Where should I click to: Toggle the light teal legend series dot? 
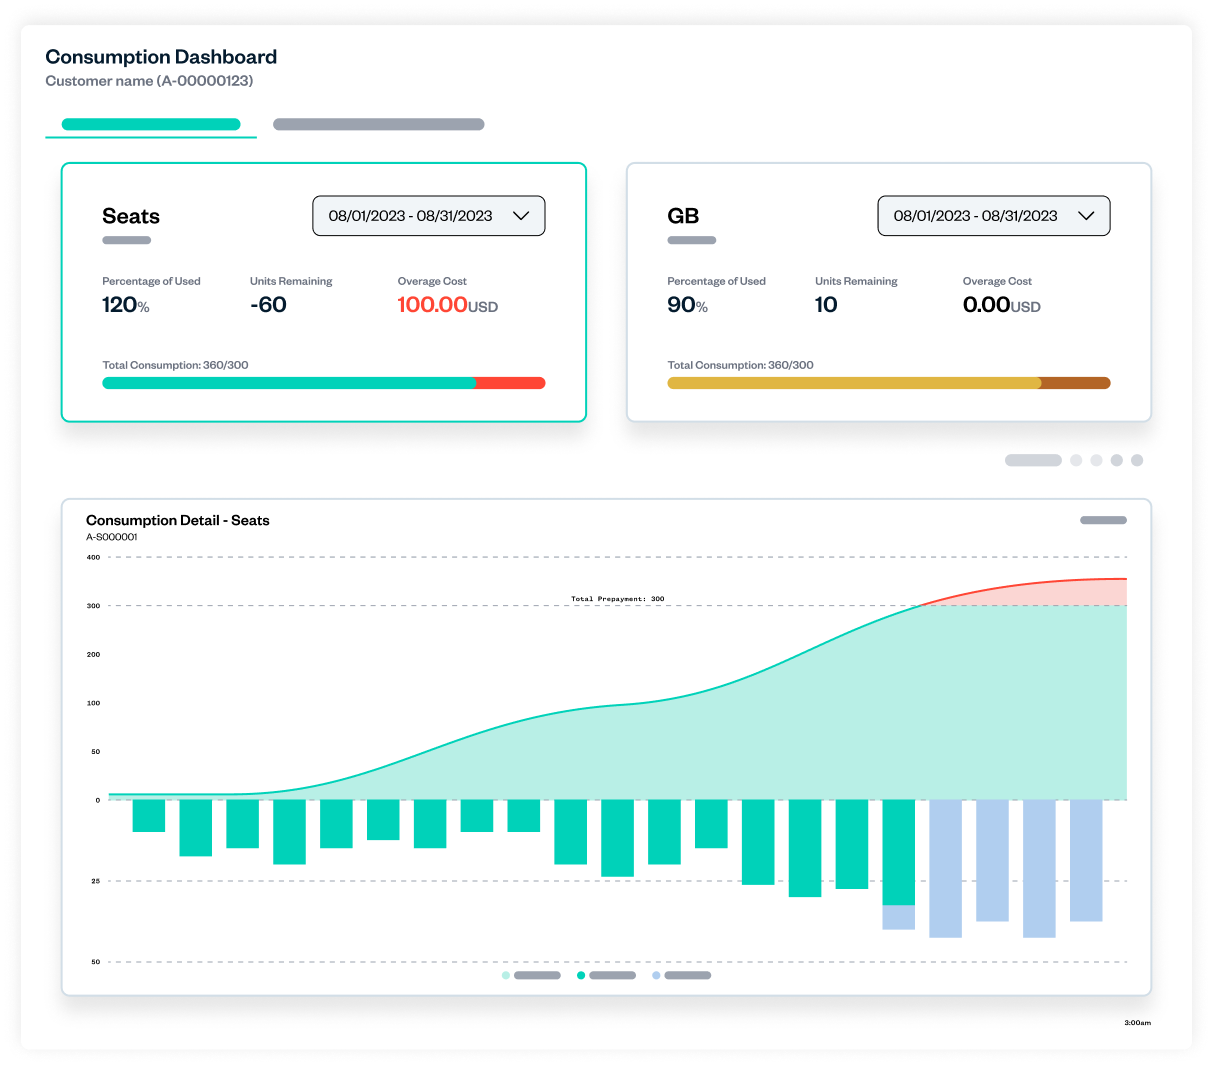506,975
